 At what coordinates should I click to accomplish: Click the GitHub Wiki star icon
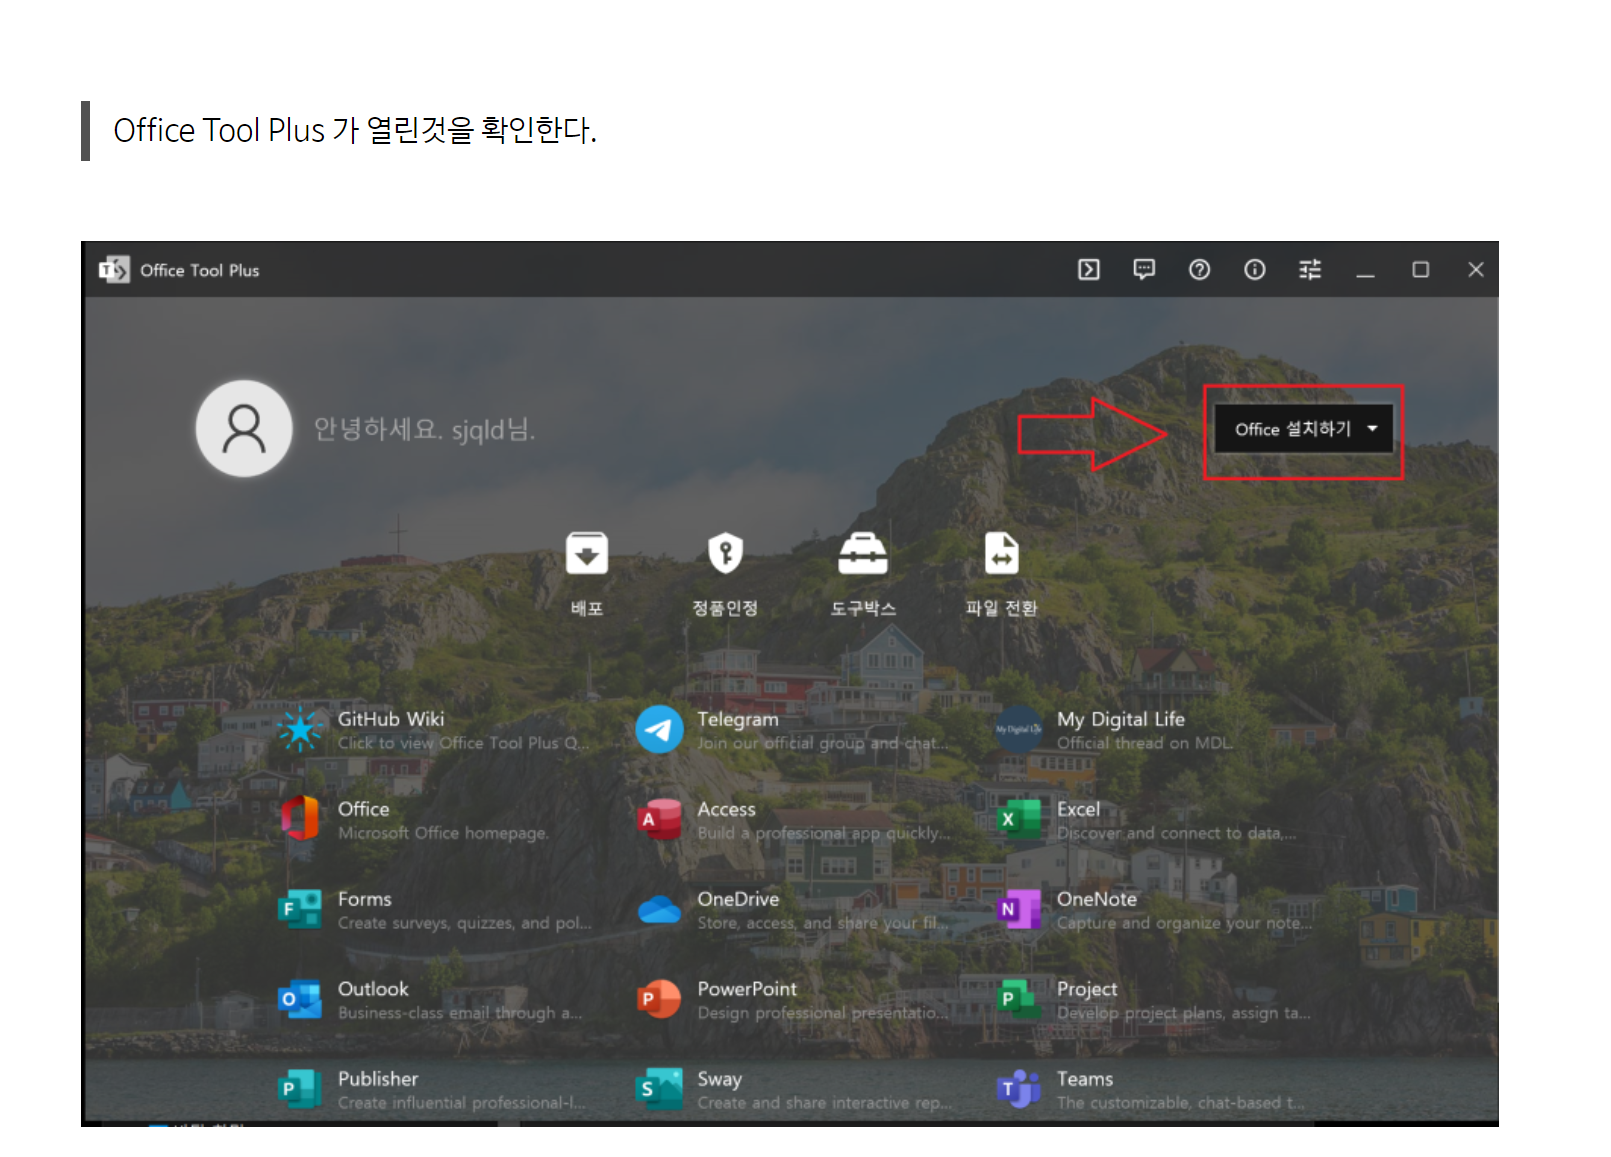pyautogui.click(x=300, y=730)
